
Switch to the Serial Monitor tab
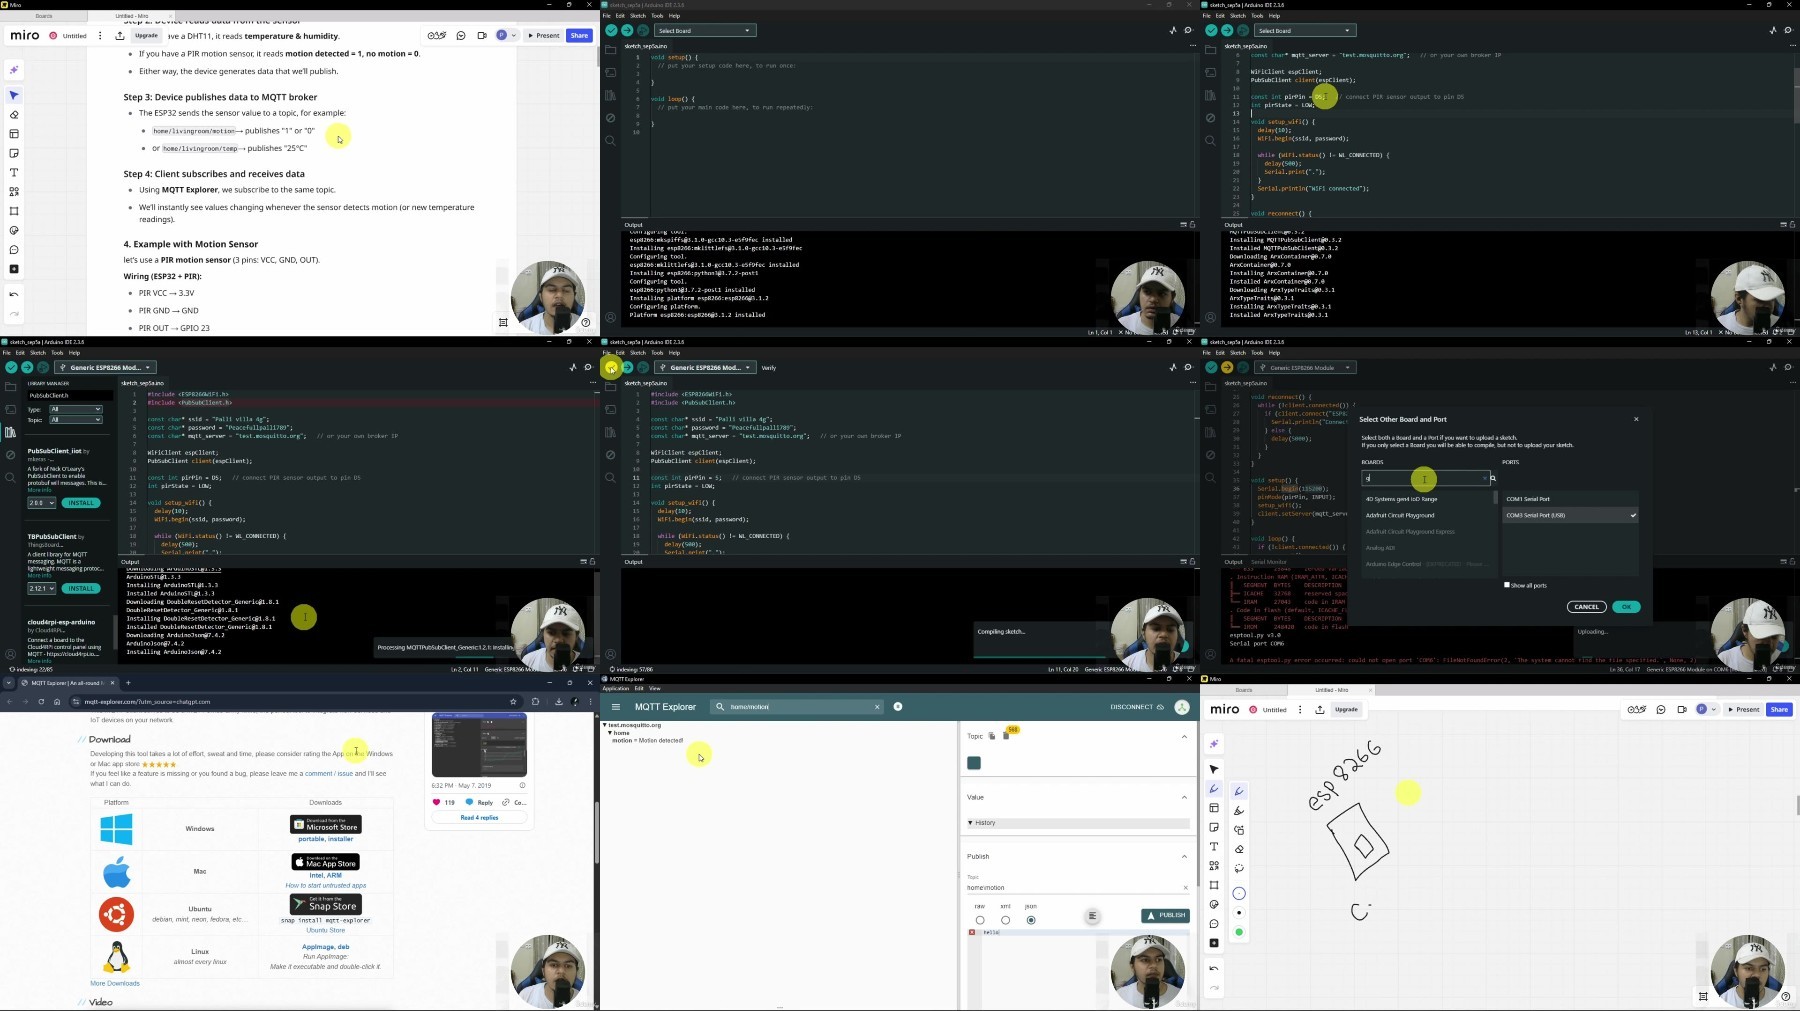[x=1269, y=562]
